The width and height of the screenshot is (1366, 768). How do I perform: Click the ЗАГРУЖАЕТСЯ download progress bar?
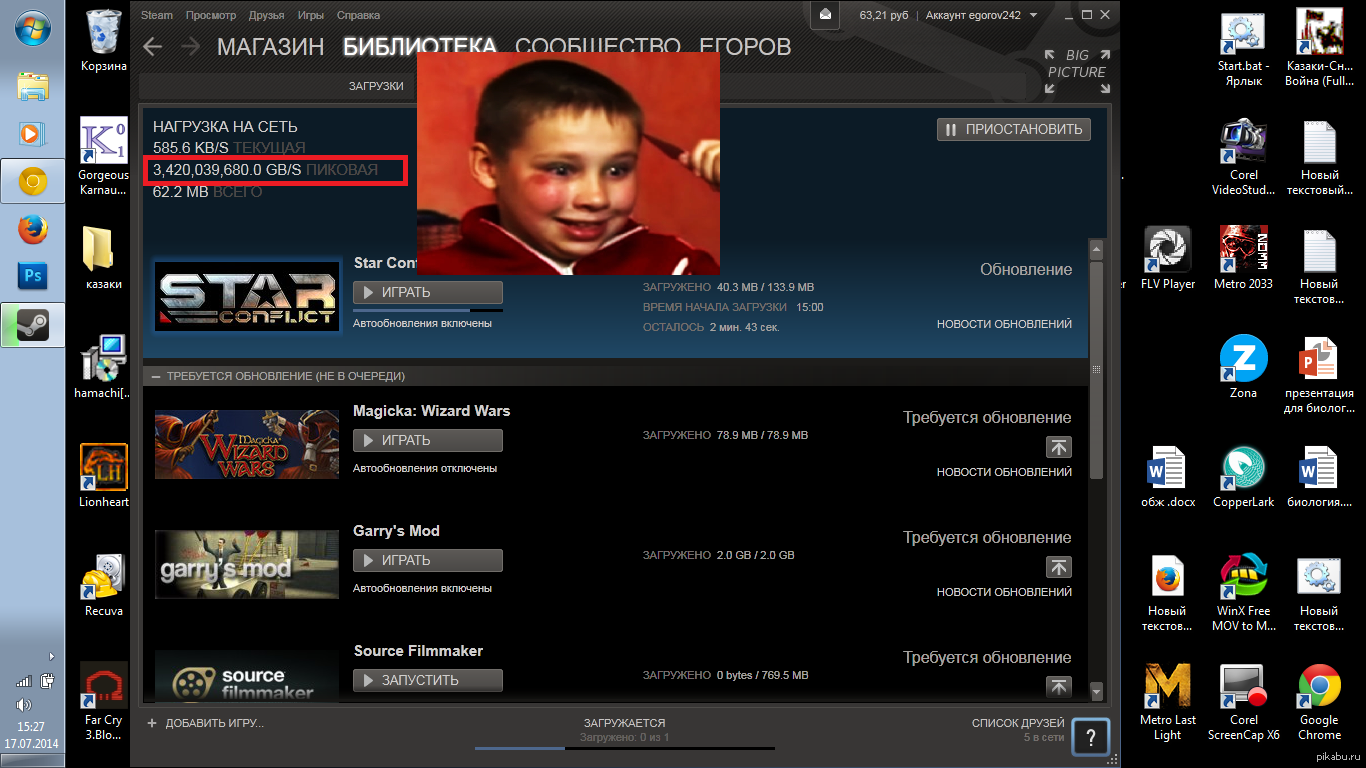(625, 747)
